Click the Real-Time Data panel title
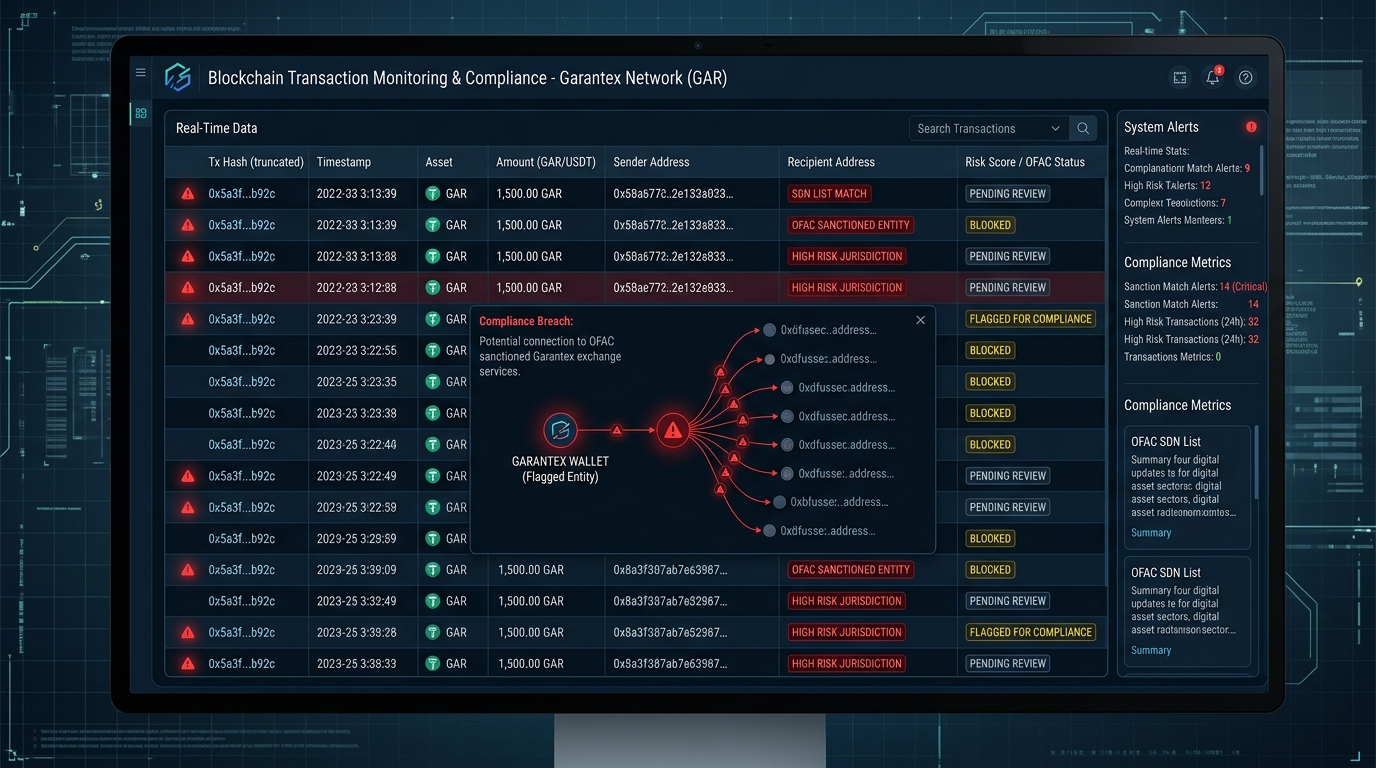This screenshot has height=768, width=1376. click(x=217, y=128)
